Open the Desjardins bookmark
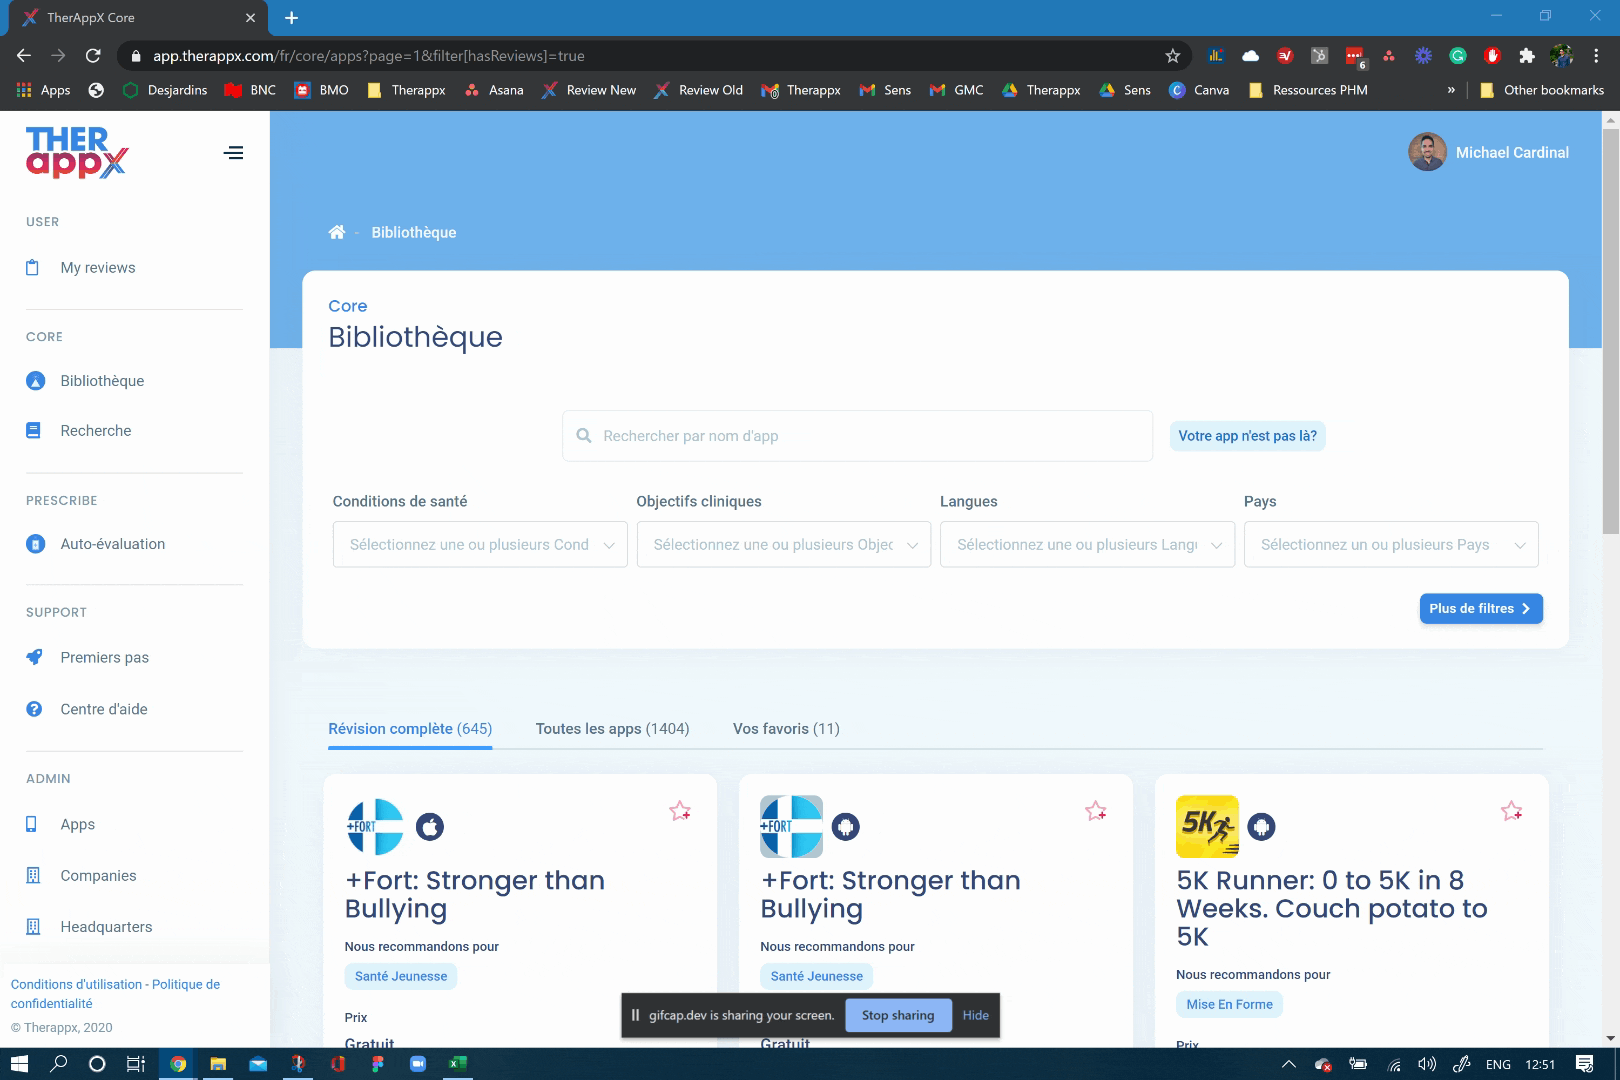Screen dimensions: 1620x1080 pyautogui.click(x=165, y=90)
